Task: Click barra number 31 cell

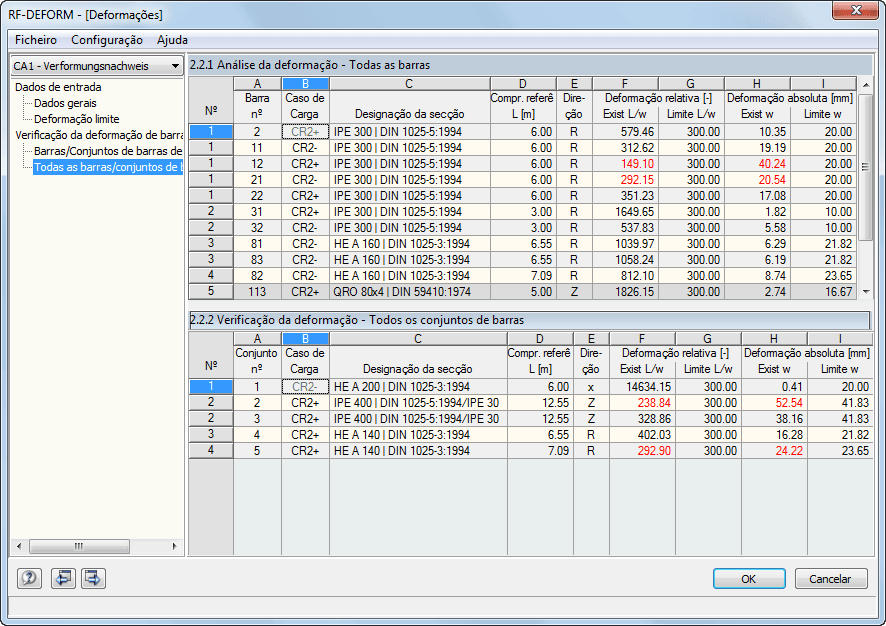Action: pyautogui.click(x=257, y=212)
